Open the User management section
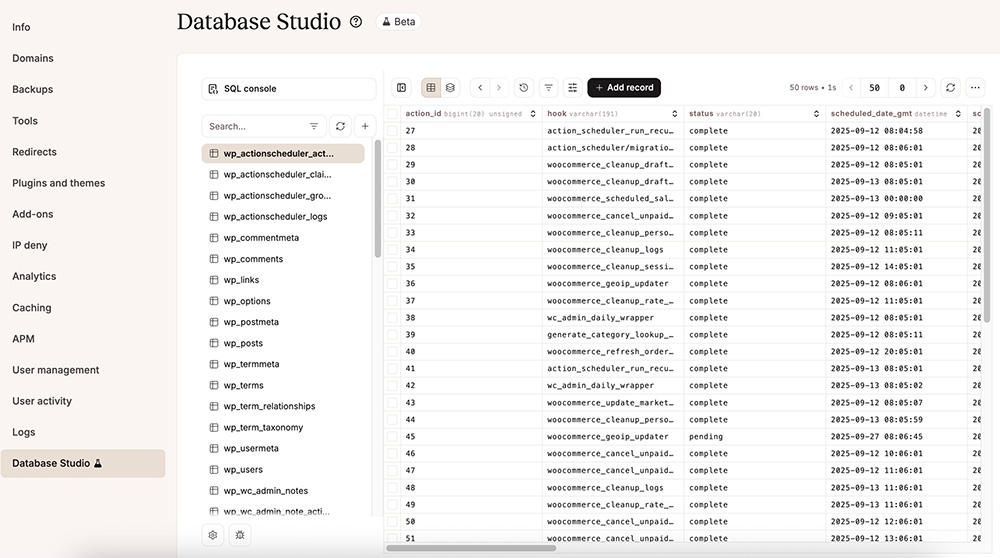Viewport: 1000px width, 558px height. 55,370
